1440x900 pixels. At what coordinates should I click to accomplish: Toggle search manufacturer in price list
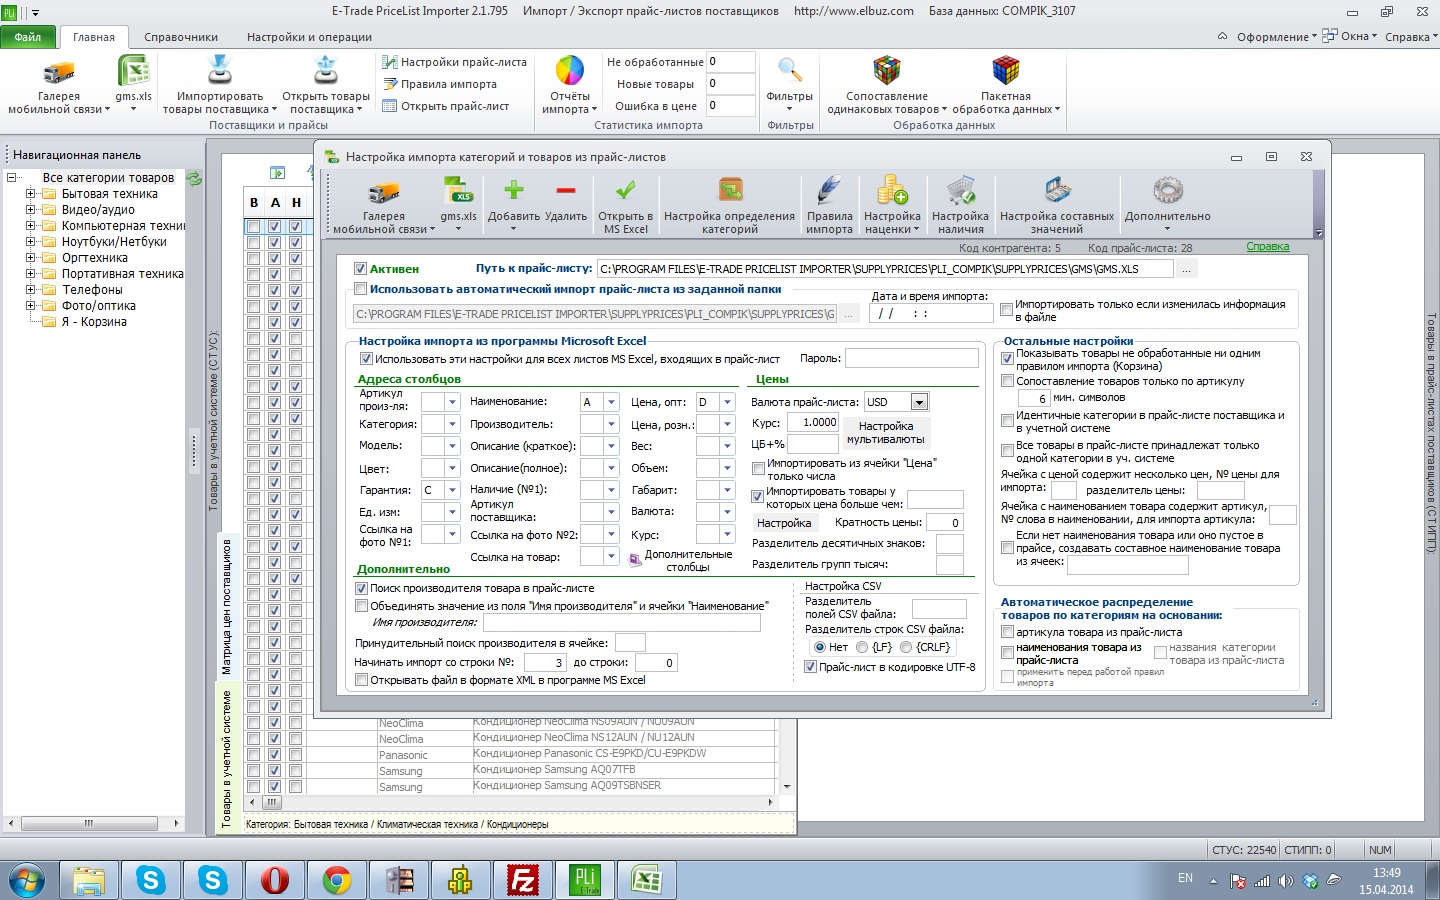(361, 589)
